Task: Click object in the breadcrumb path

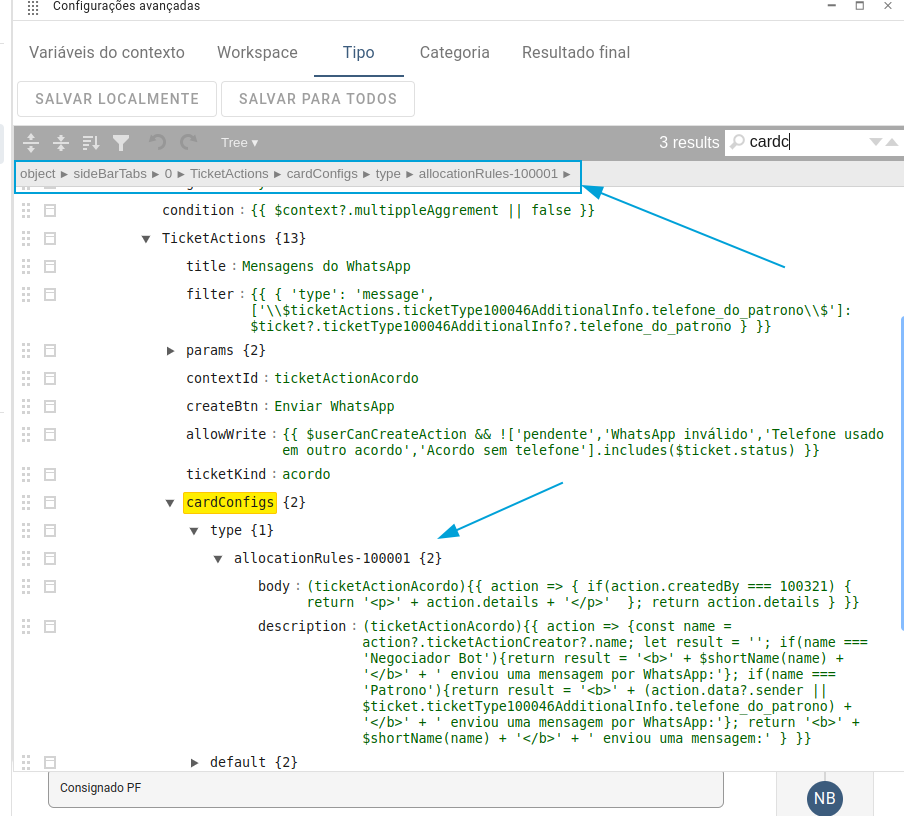Action: [37, 174]
